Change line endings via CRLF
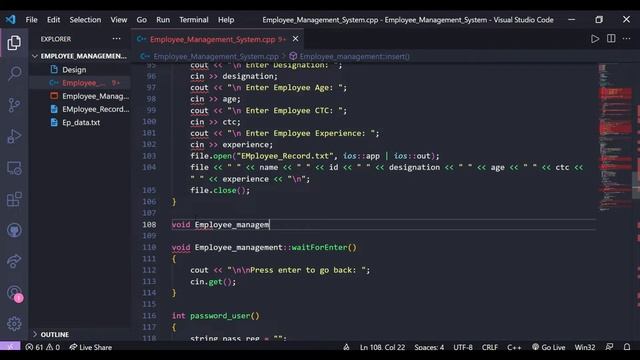This screenshot has width=640, height=360. [x=489, y=347]
